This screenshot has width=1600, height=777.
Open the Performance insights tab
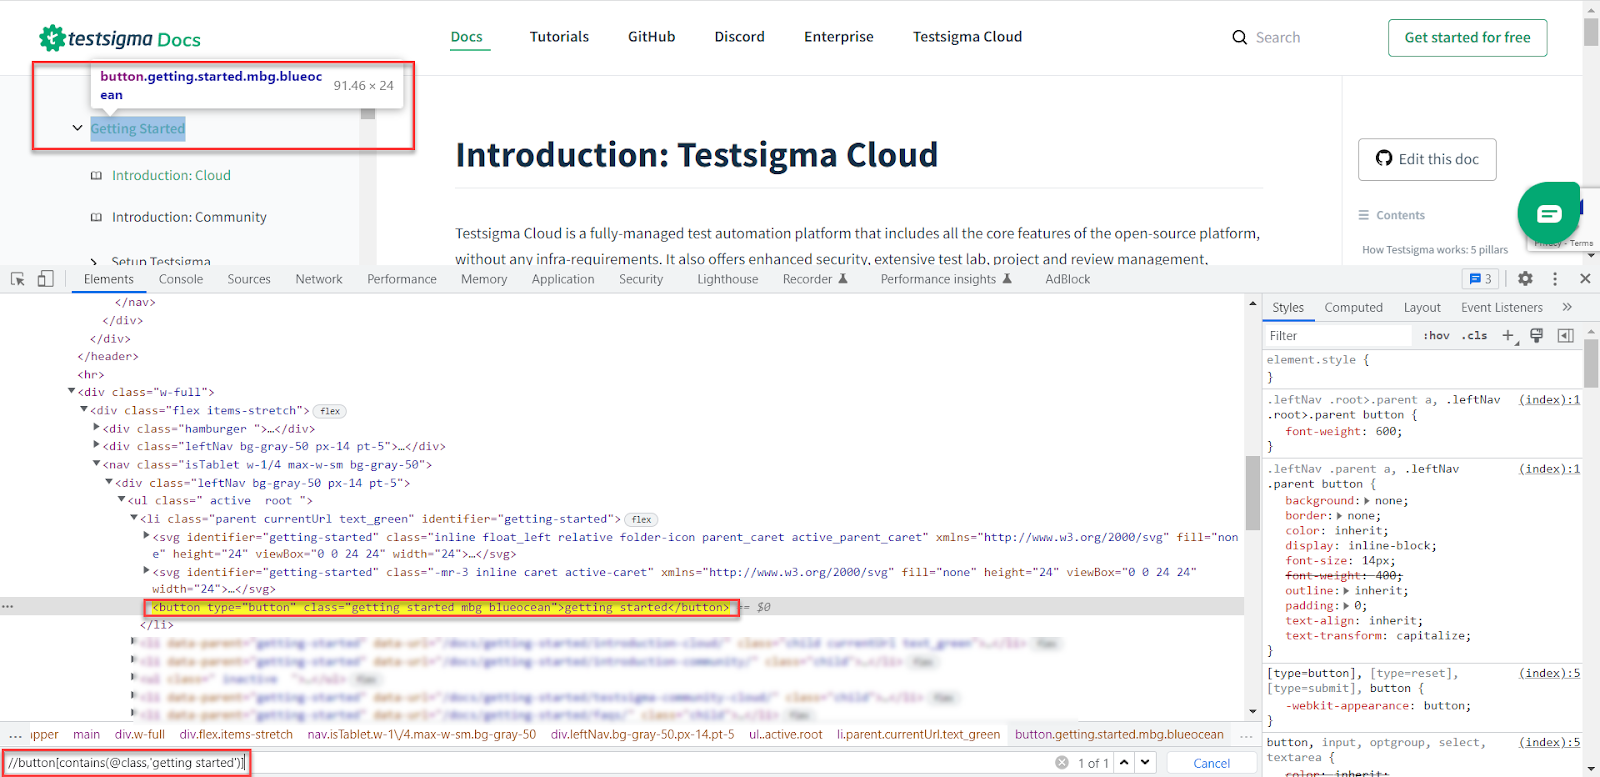pyautogui.click(x=946, y=279)
